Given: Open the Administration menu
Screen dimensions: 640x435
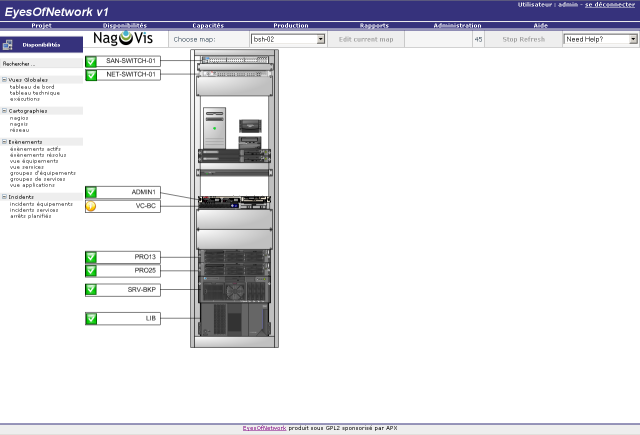Looking at the screenshot, I should click(457, 25).
